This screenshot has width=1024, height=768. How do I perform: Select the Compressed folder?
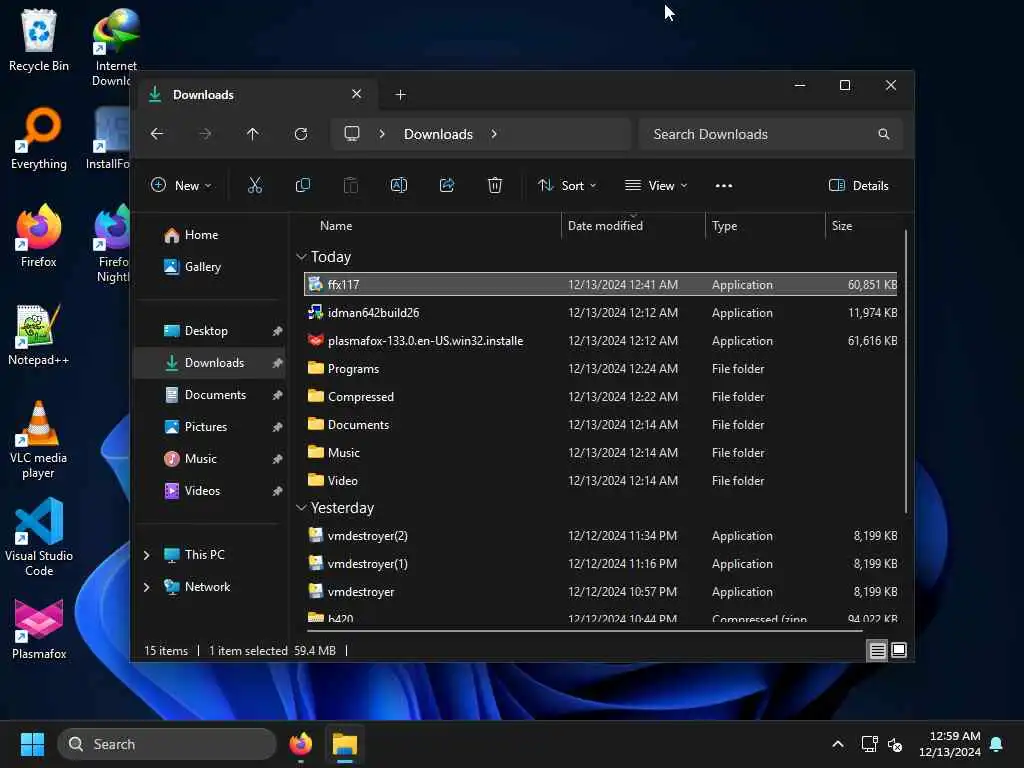click(600, 397)
